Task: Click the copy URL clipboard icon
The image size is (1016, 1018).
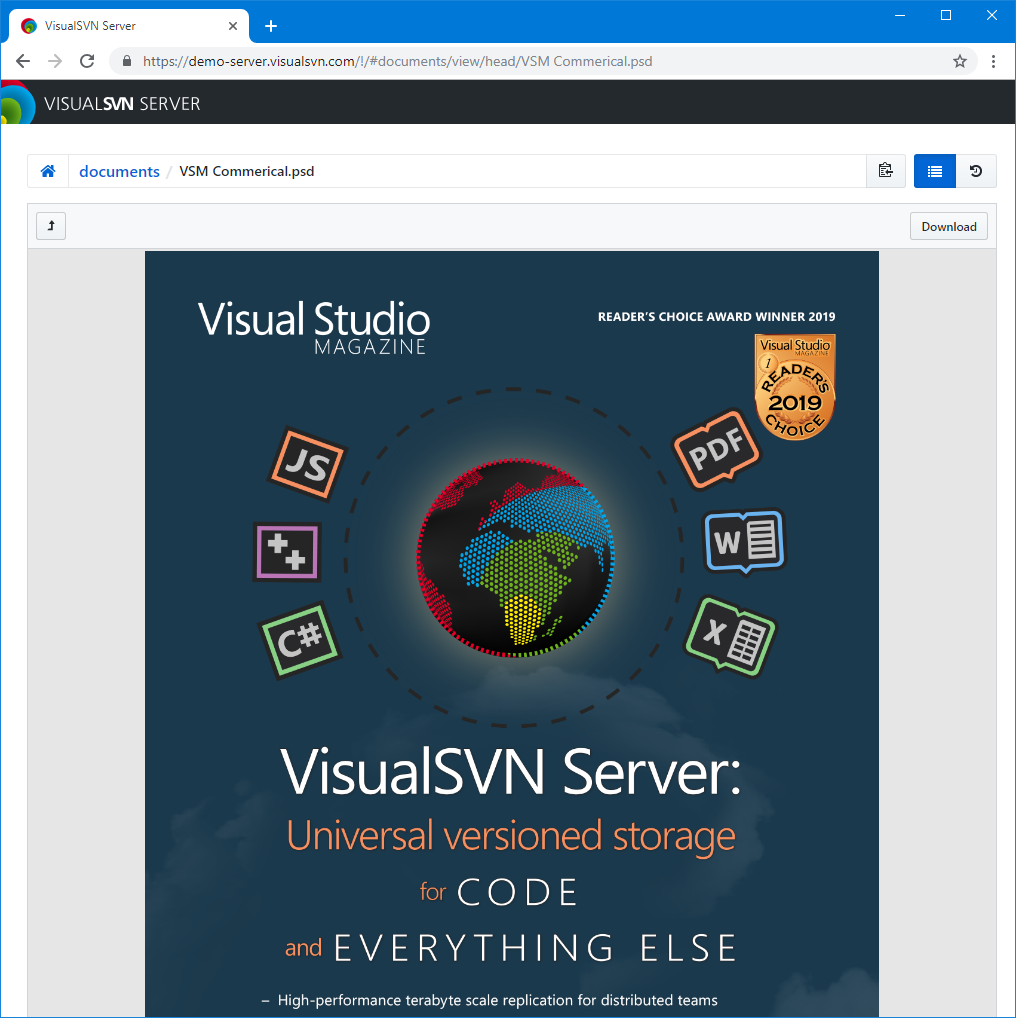Action: pos(885,171)
